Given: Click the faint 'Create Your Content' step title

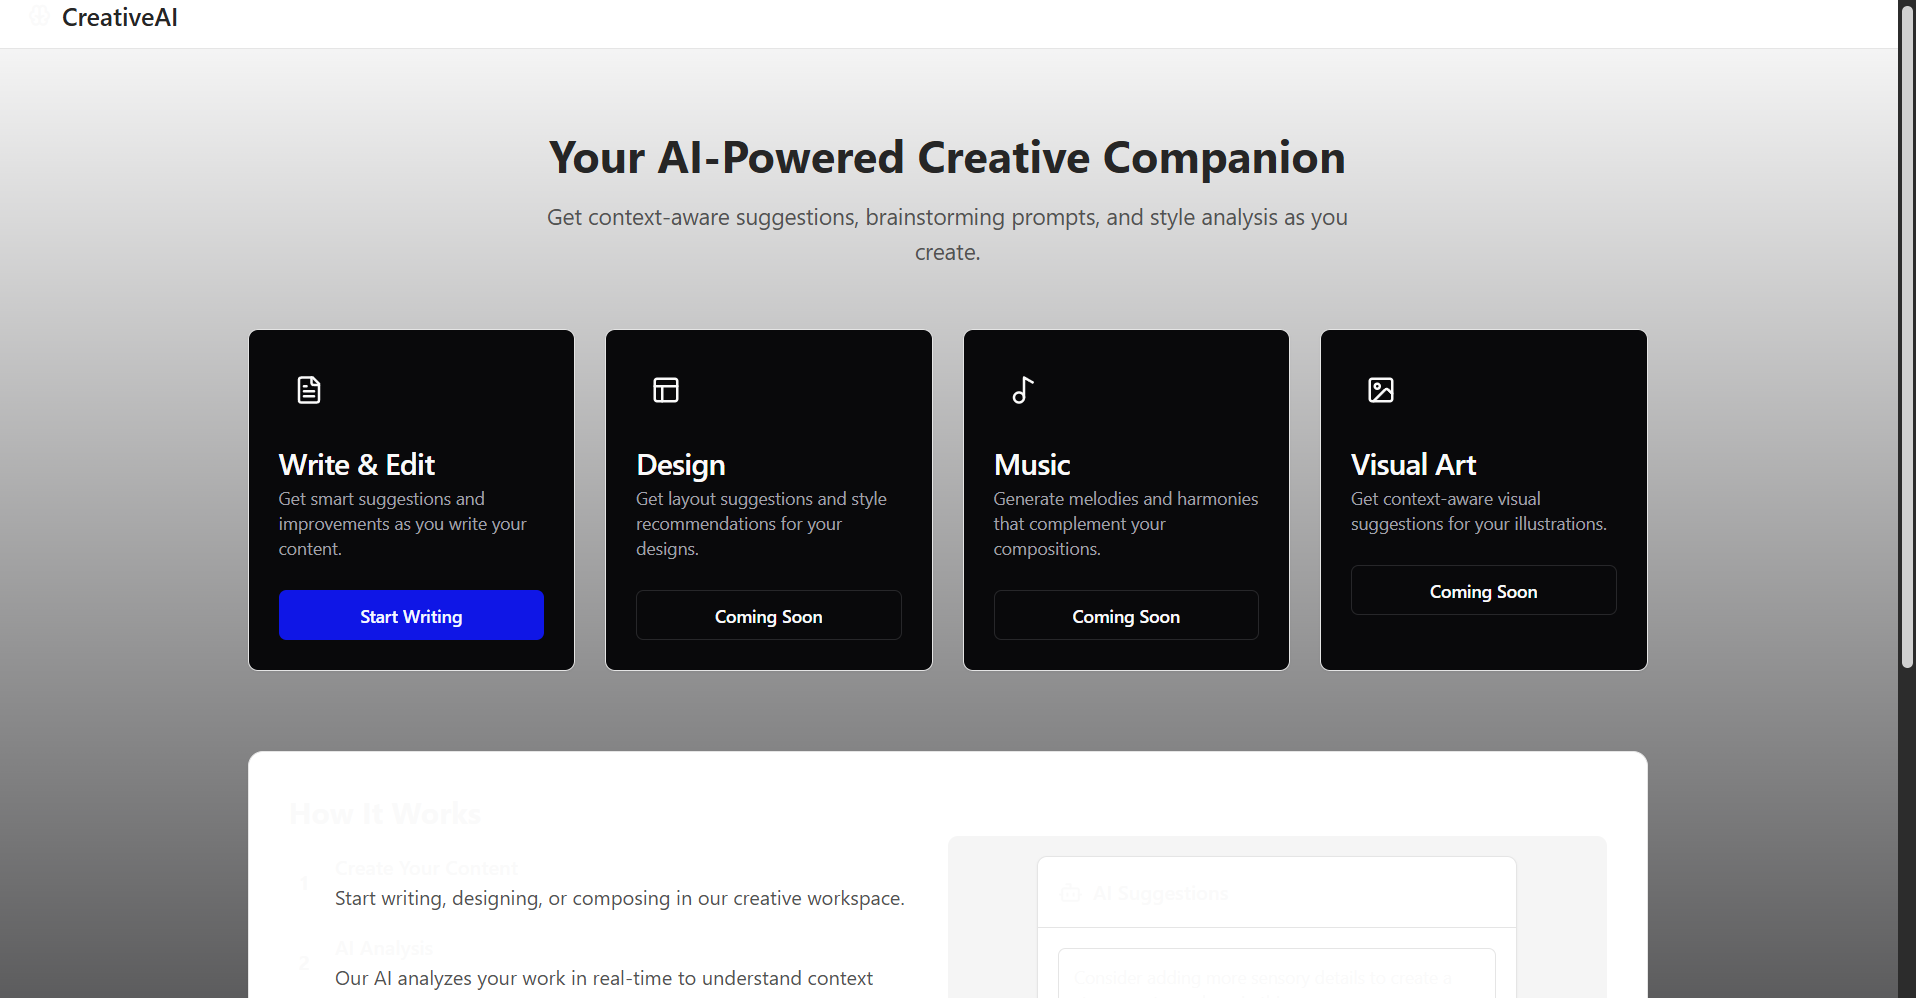Looking at the screenshot, I should coord(426,868).
